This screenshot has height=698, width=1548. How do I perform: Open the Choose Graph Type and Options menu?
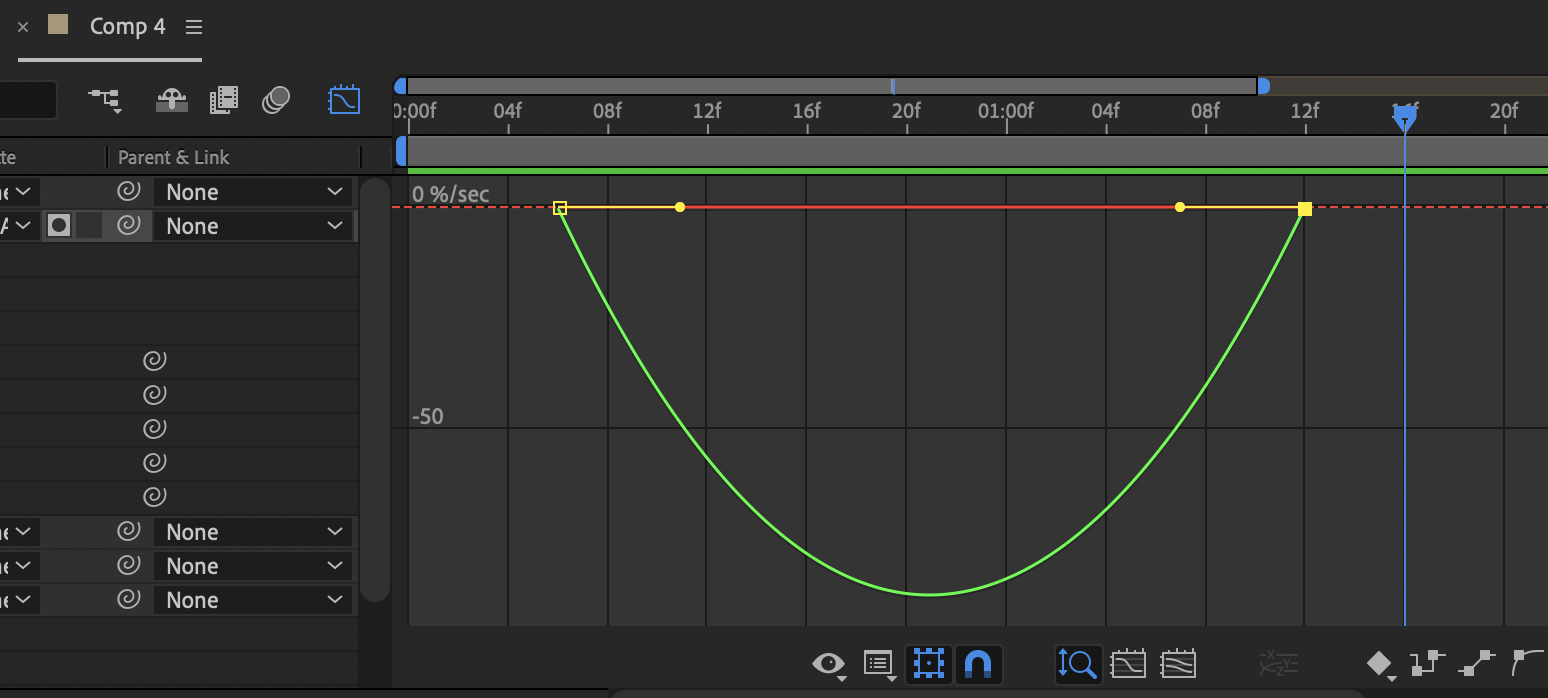[879, 663]
